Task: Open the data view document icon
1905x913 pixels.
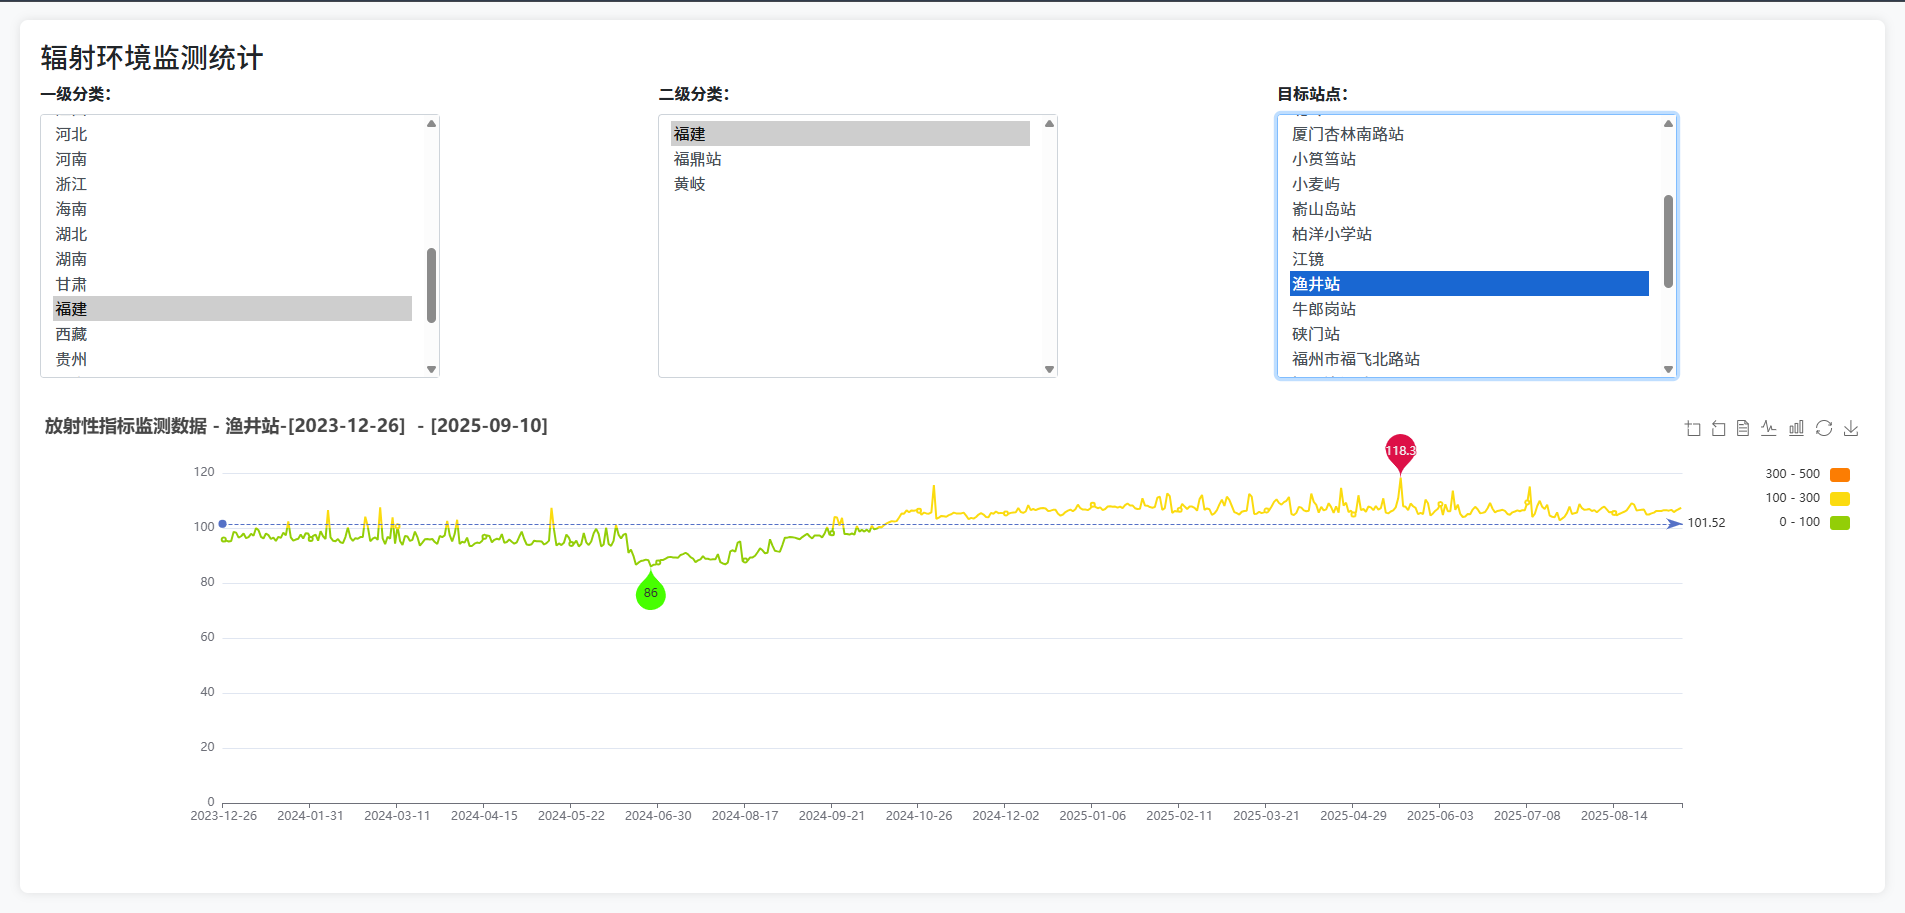Action: [1743, 428]
